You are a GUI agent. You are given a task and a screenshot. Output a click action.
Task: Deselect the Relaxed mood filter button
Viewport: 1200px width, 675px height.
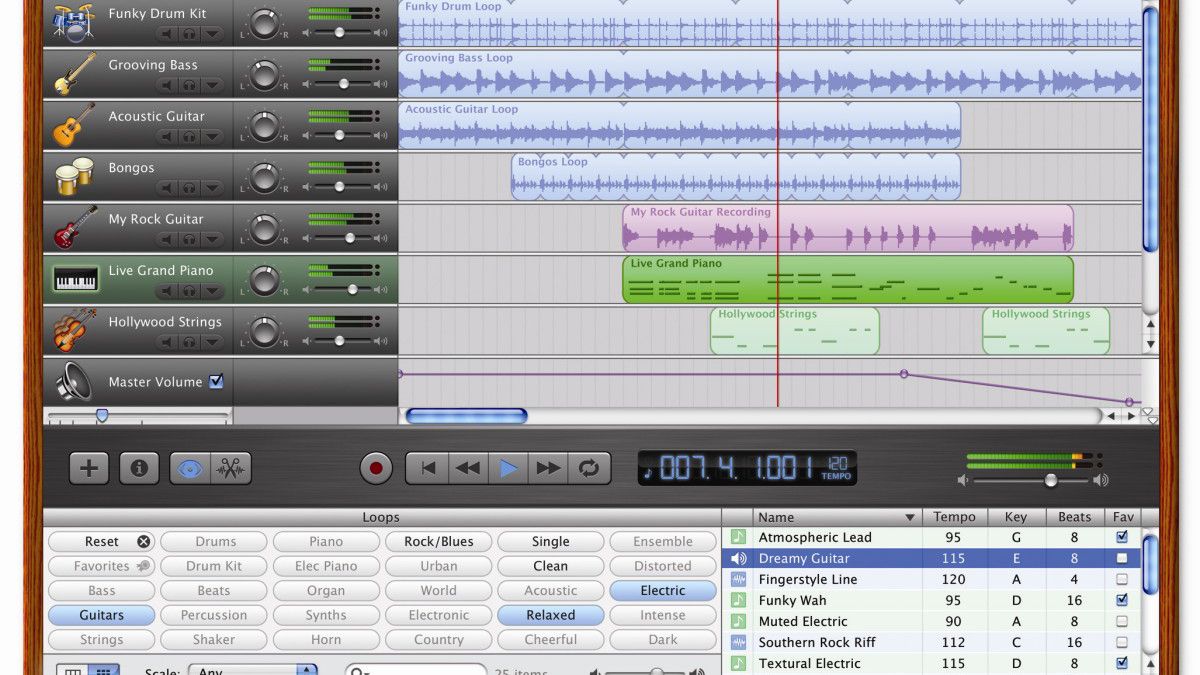(x=550, y=615)
